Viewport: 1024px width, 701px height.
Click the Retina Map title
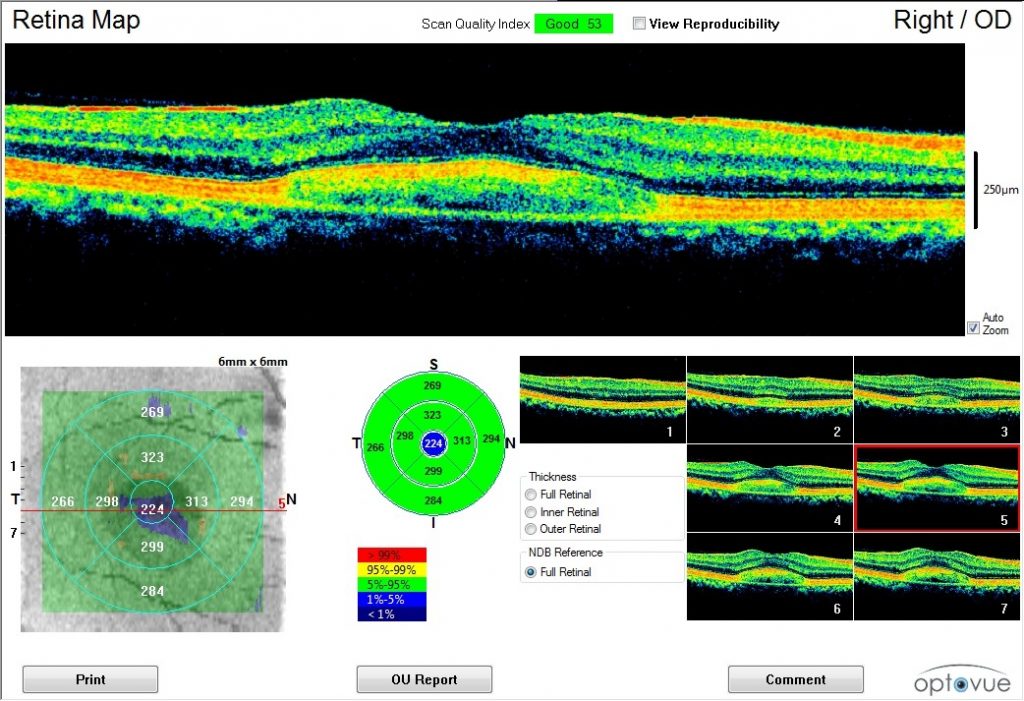(75, 19)
